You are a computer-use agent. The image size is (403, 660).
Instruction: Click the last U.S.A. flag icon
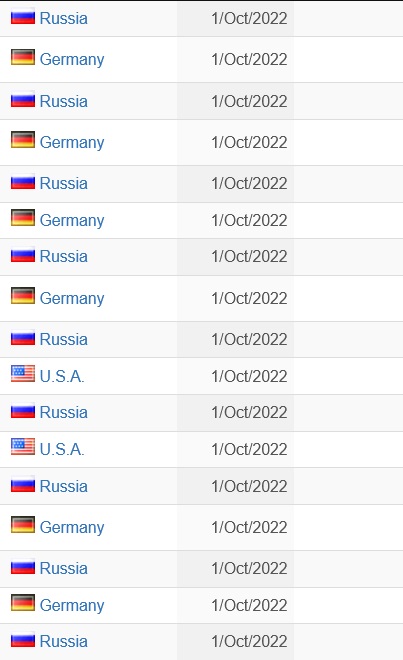23,447
